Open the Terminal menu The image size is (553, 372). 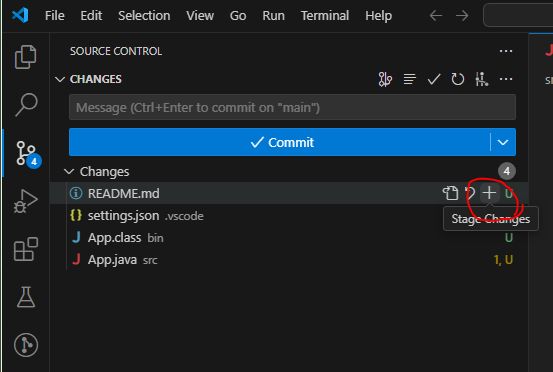tap(325, 16)
